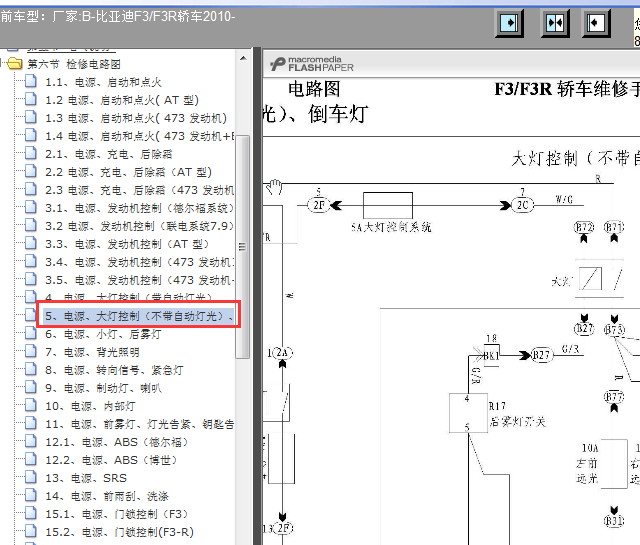Screen dimensions: 640x545
Task: Click the 2A connector node in diagram
Action: [x=282, y=353]
